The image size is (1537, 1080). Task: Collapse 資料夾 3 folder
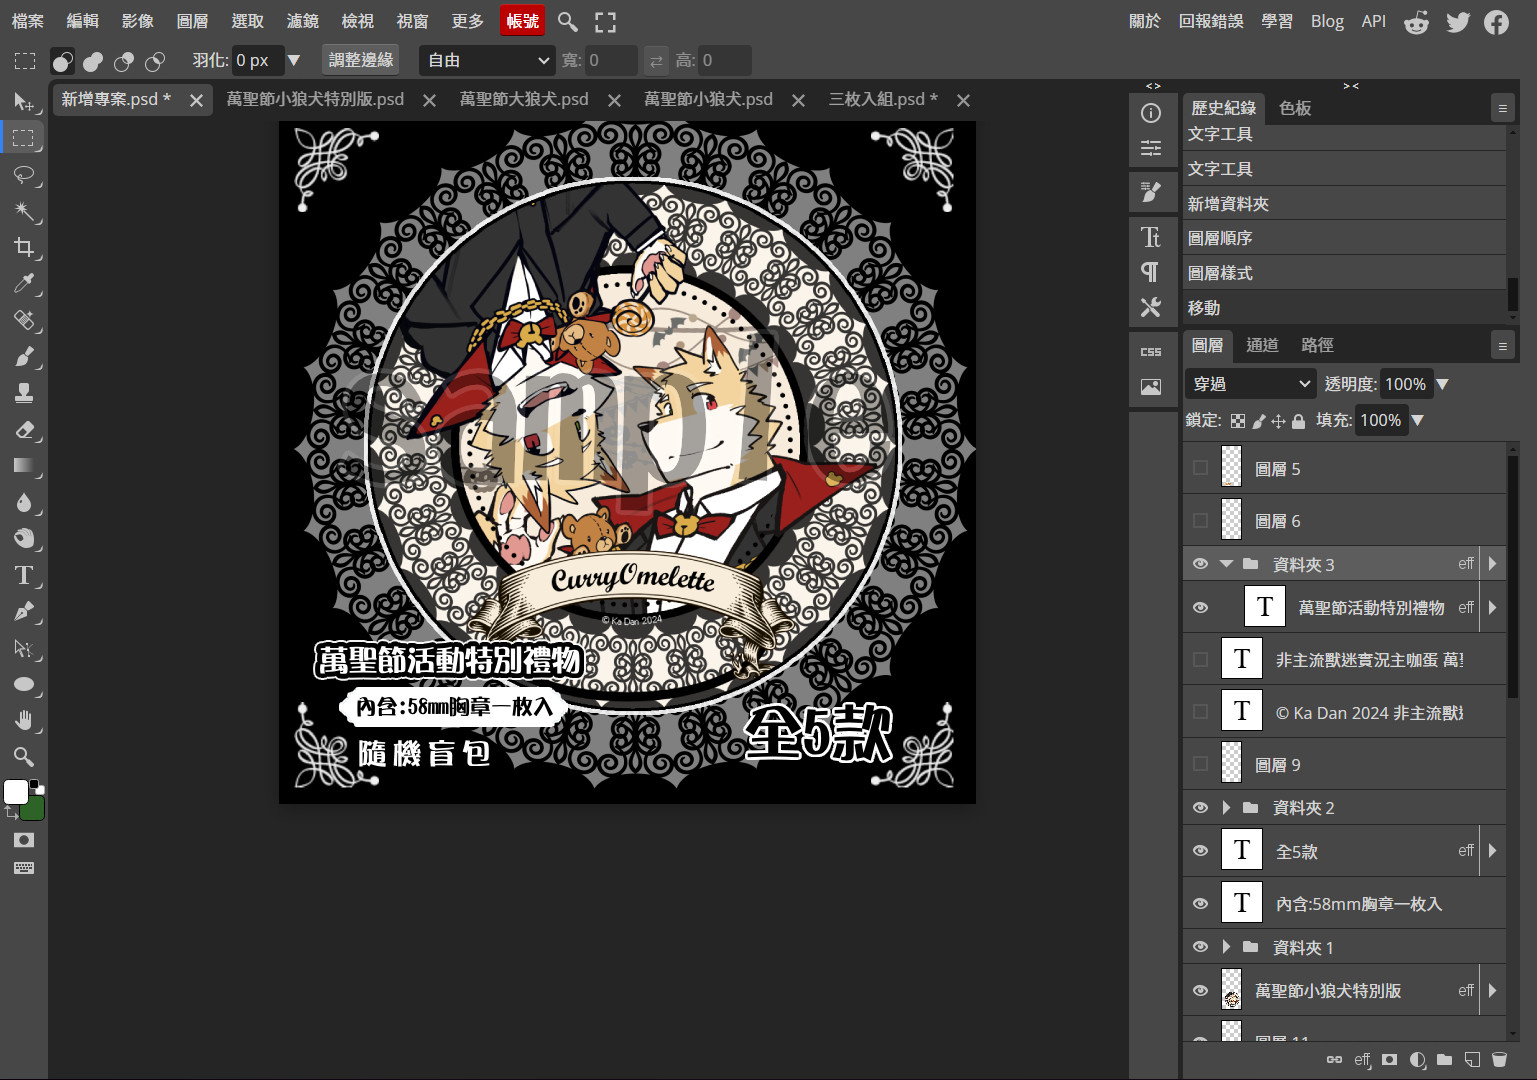tap(1227, 564)
